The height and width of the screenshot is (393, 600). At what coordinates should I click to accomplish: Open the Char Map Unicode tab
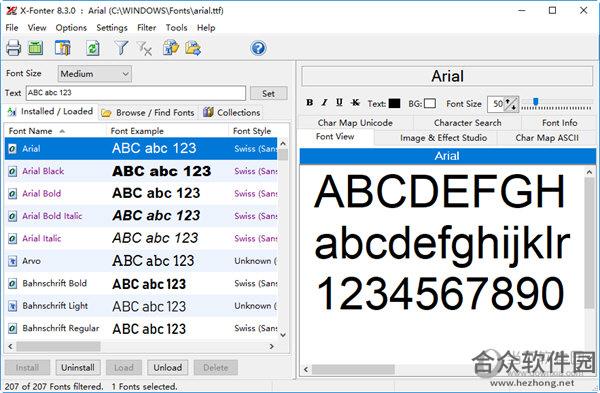coord(355,123)
